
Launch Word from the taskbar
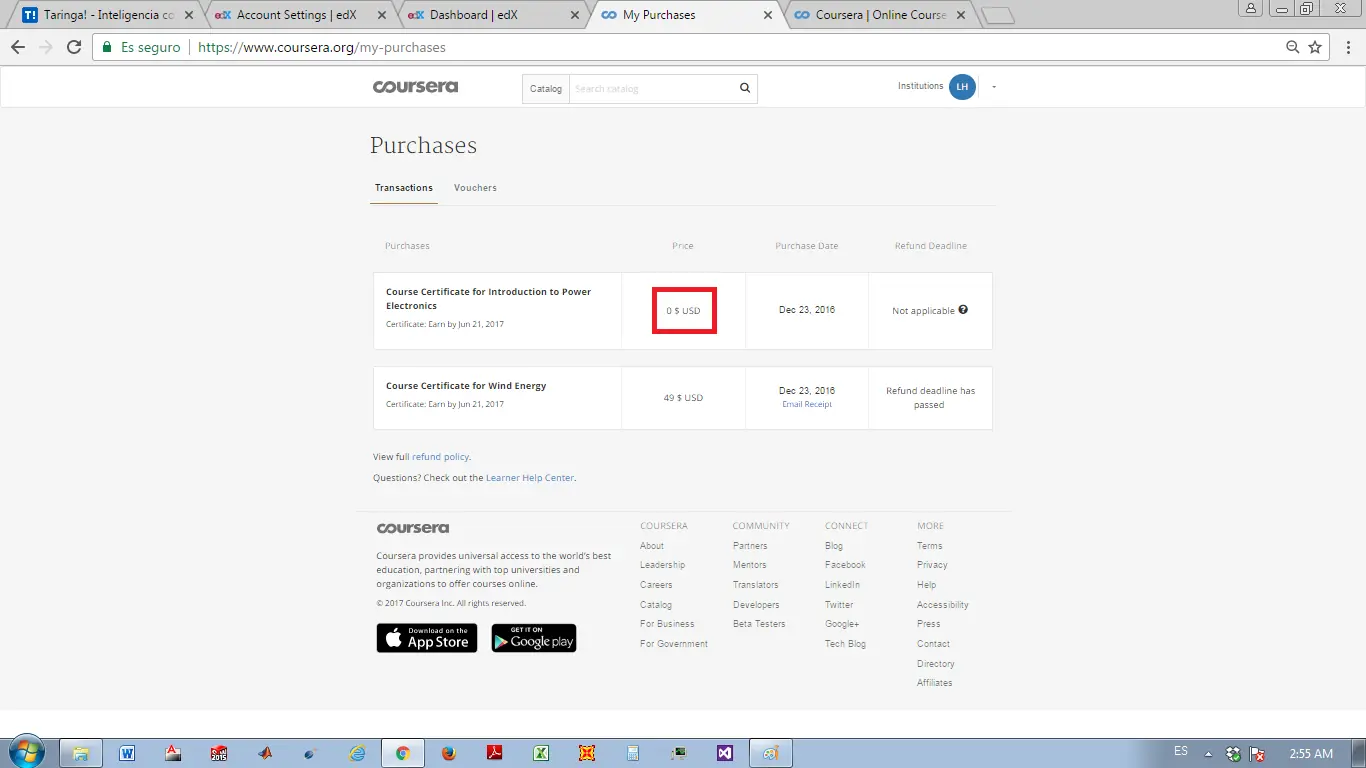[x=127, y=754]
